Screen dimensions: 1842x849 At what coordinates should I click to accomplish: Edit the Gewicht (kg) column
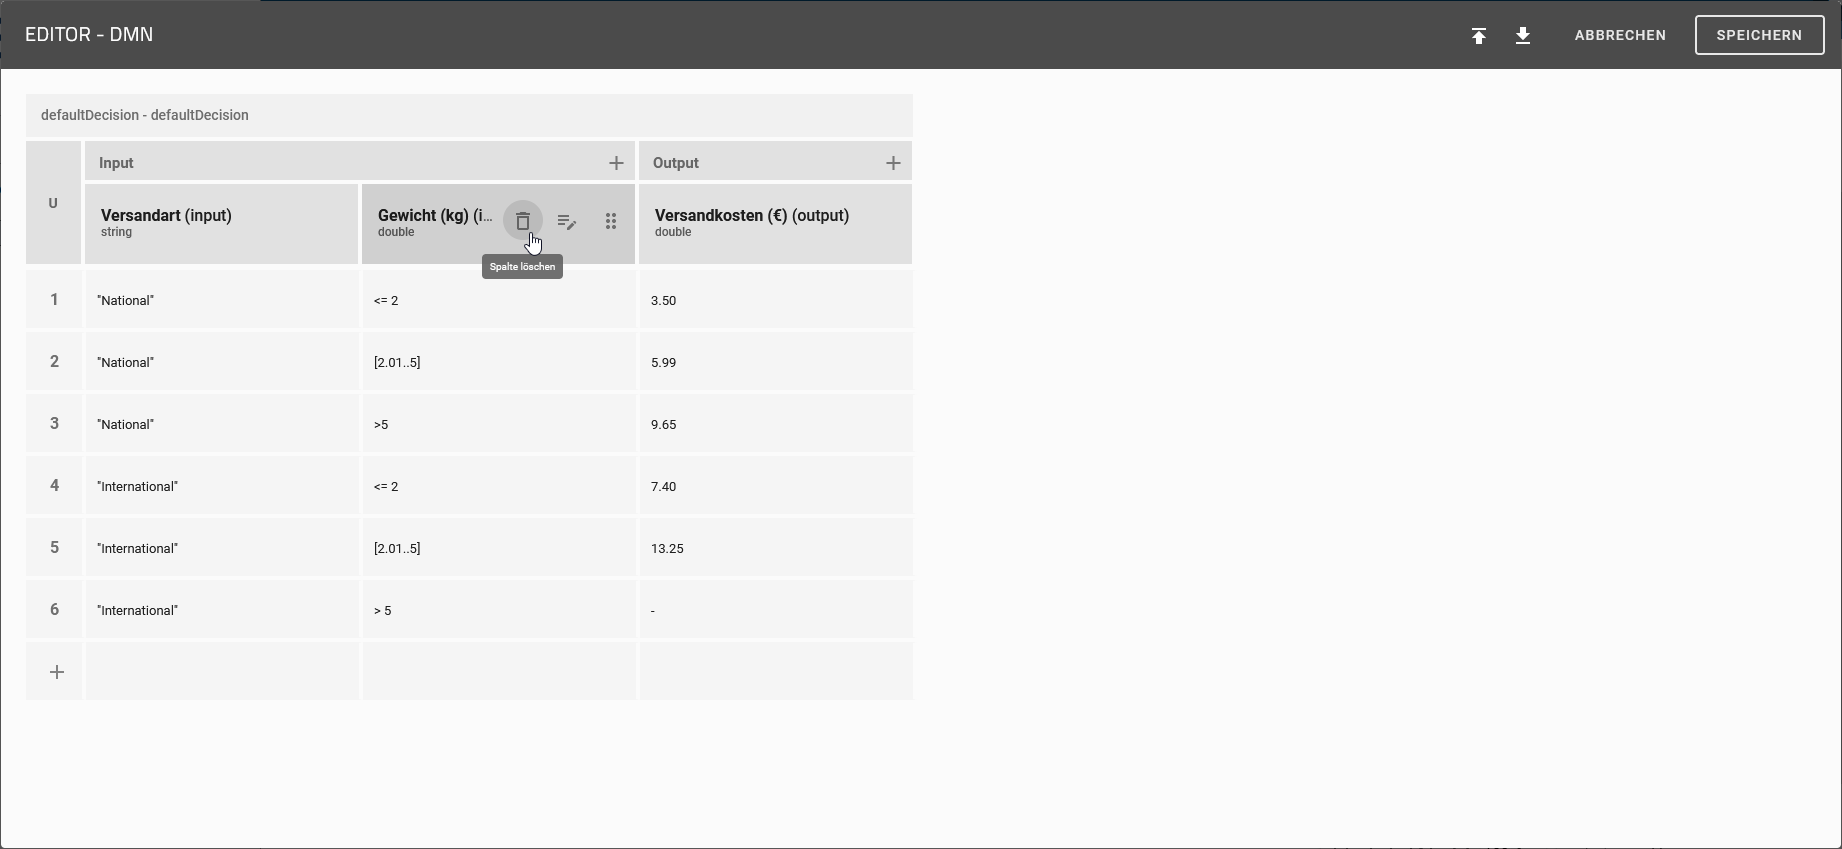566,222
